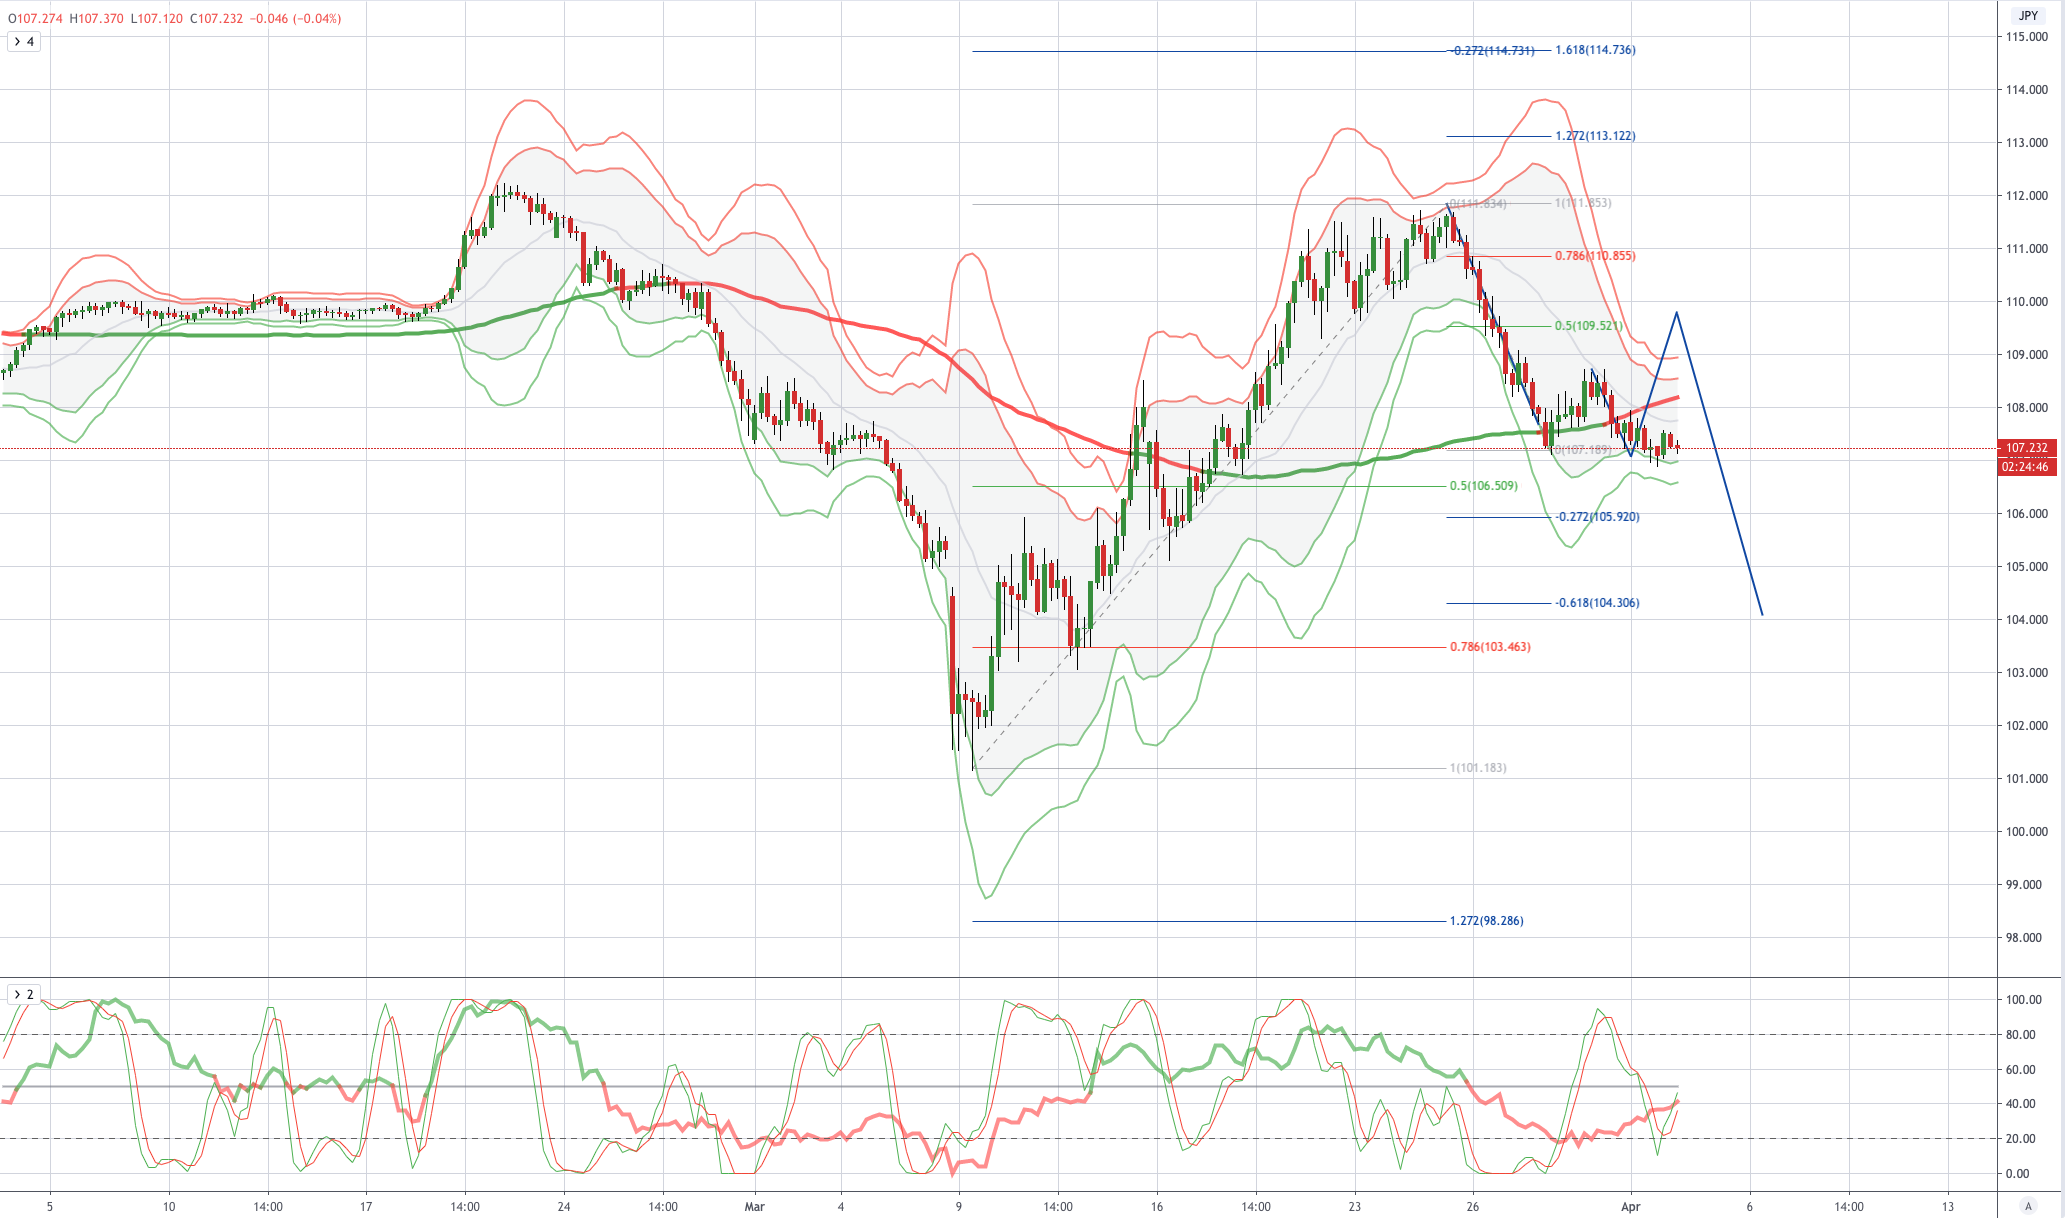
Task: Click the 98.000 price axis label
Action: pos(2026,938)
